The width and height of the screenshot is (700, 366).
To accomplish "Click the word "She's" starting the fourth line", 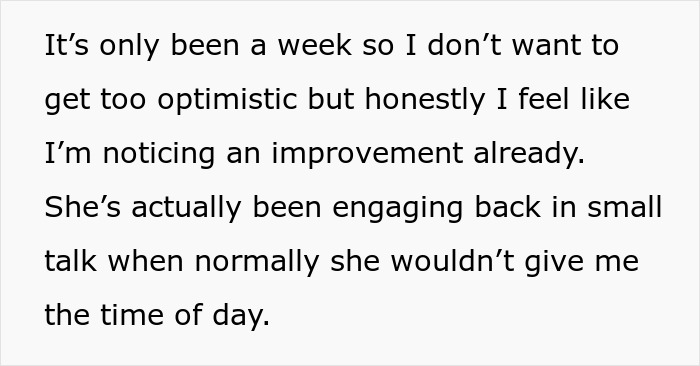I will [x=83, y=207].
